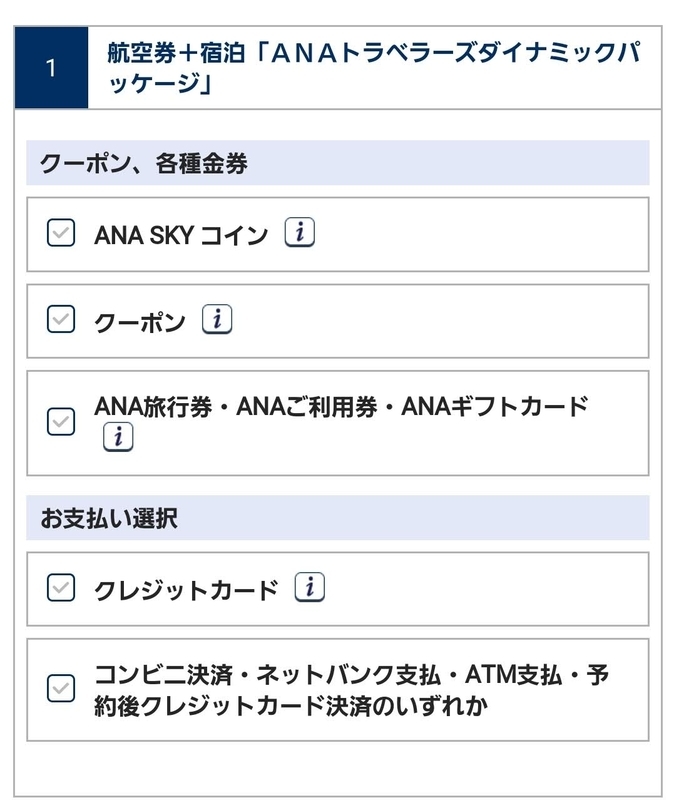Show info for ANA旅行券・ANAご利用券 option

pos(118,437)
